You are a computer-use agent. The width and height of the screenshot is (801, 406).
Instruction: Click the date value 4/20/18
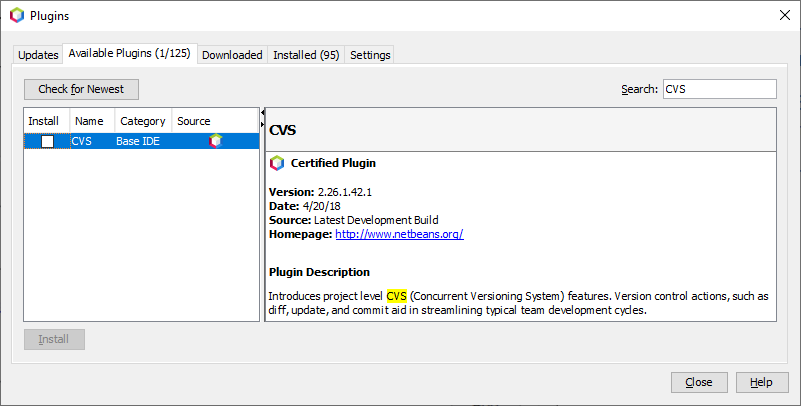[321, 206]
